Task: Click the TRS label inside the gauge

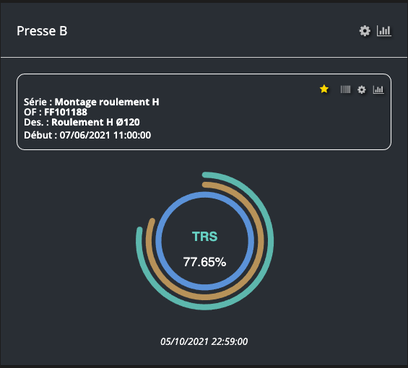Action: [205, 236]
